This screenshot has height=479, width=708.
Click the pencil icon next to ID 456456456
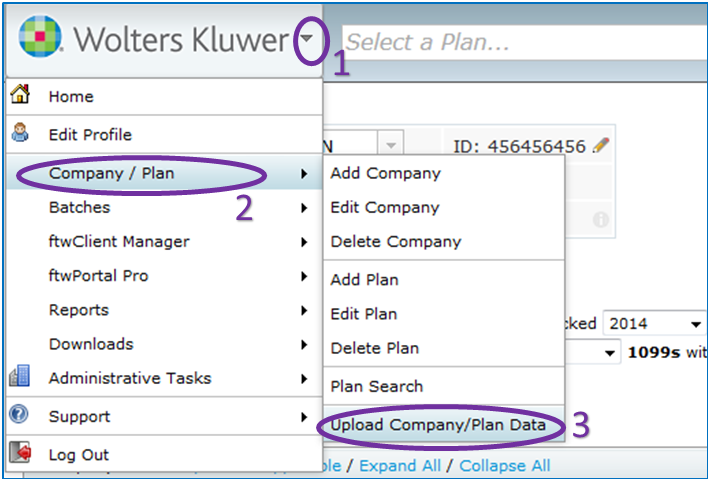[x=601, y=145]
